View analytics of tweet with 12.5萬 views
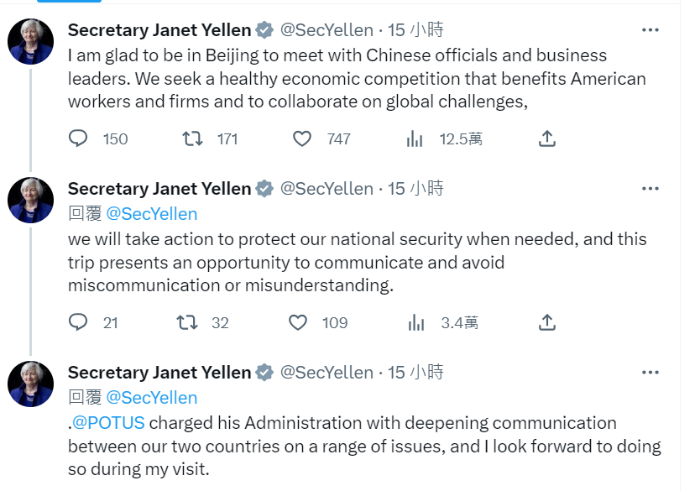700x491 pixels. [415, 139]
